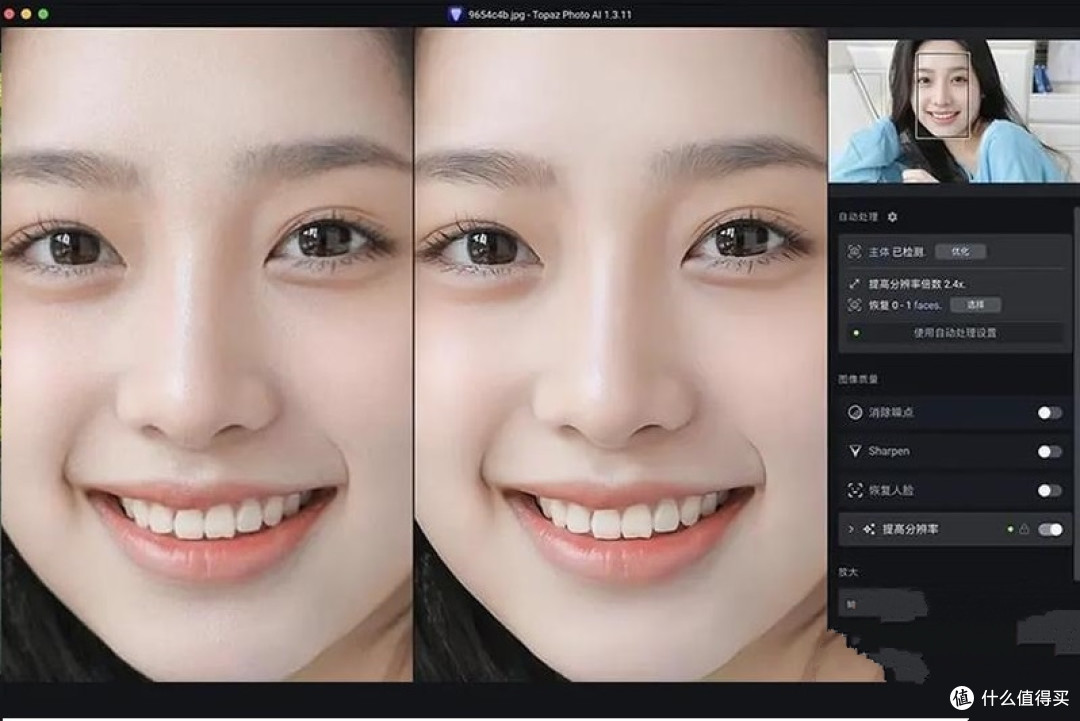Click the Remove Noise (消除噪点) circle icon
The image size is (1080, 721).
coord(855,412)
